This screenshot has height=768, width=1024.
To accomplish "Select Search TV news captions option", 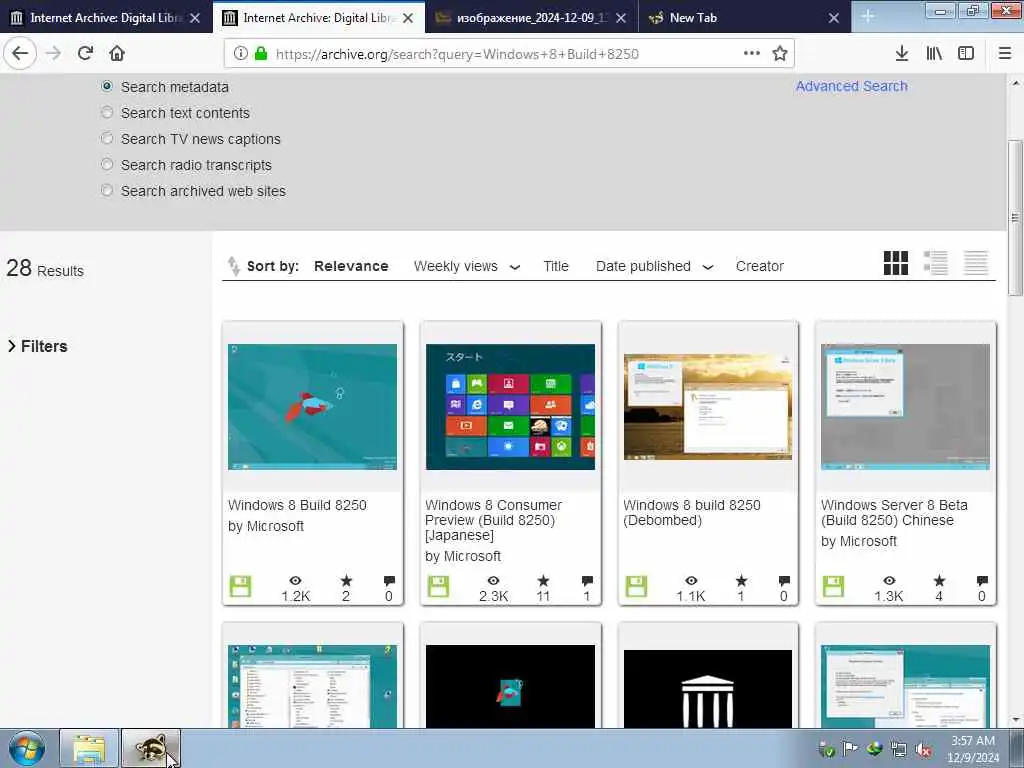I will pos(107,138).
